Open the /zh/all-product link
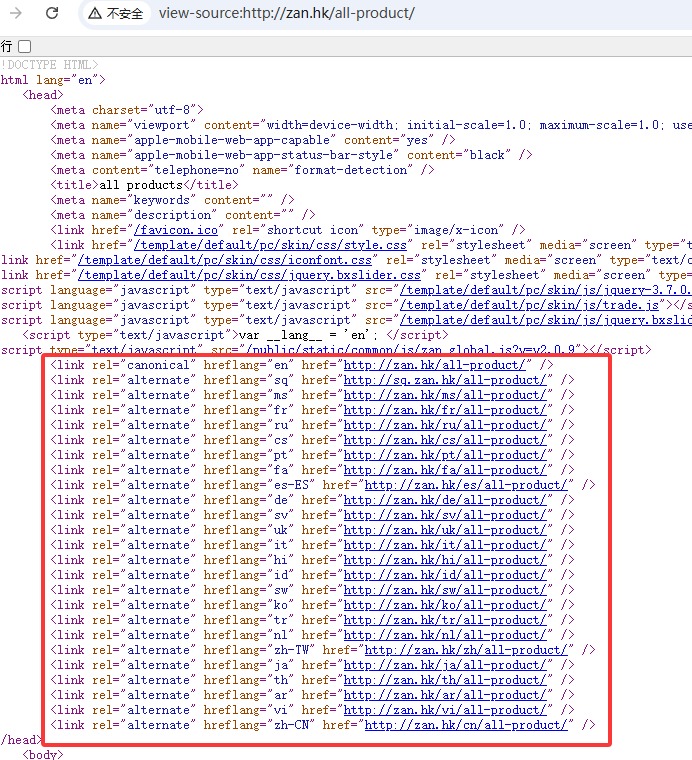 [466, 650]
